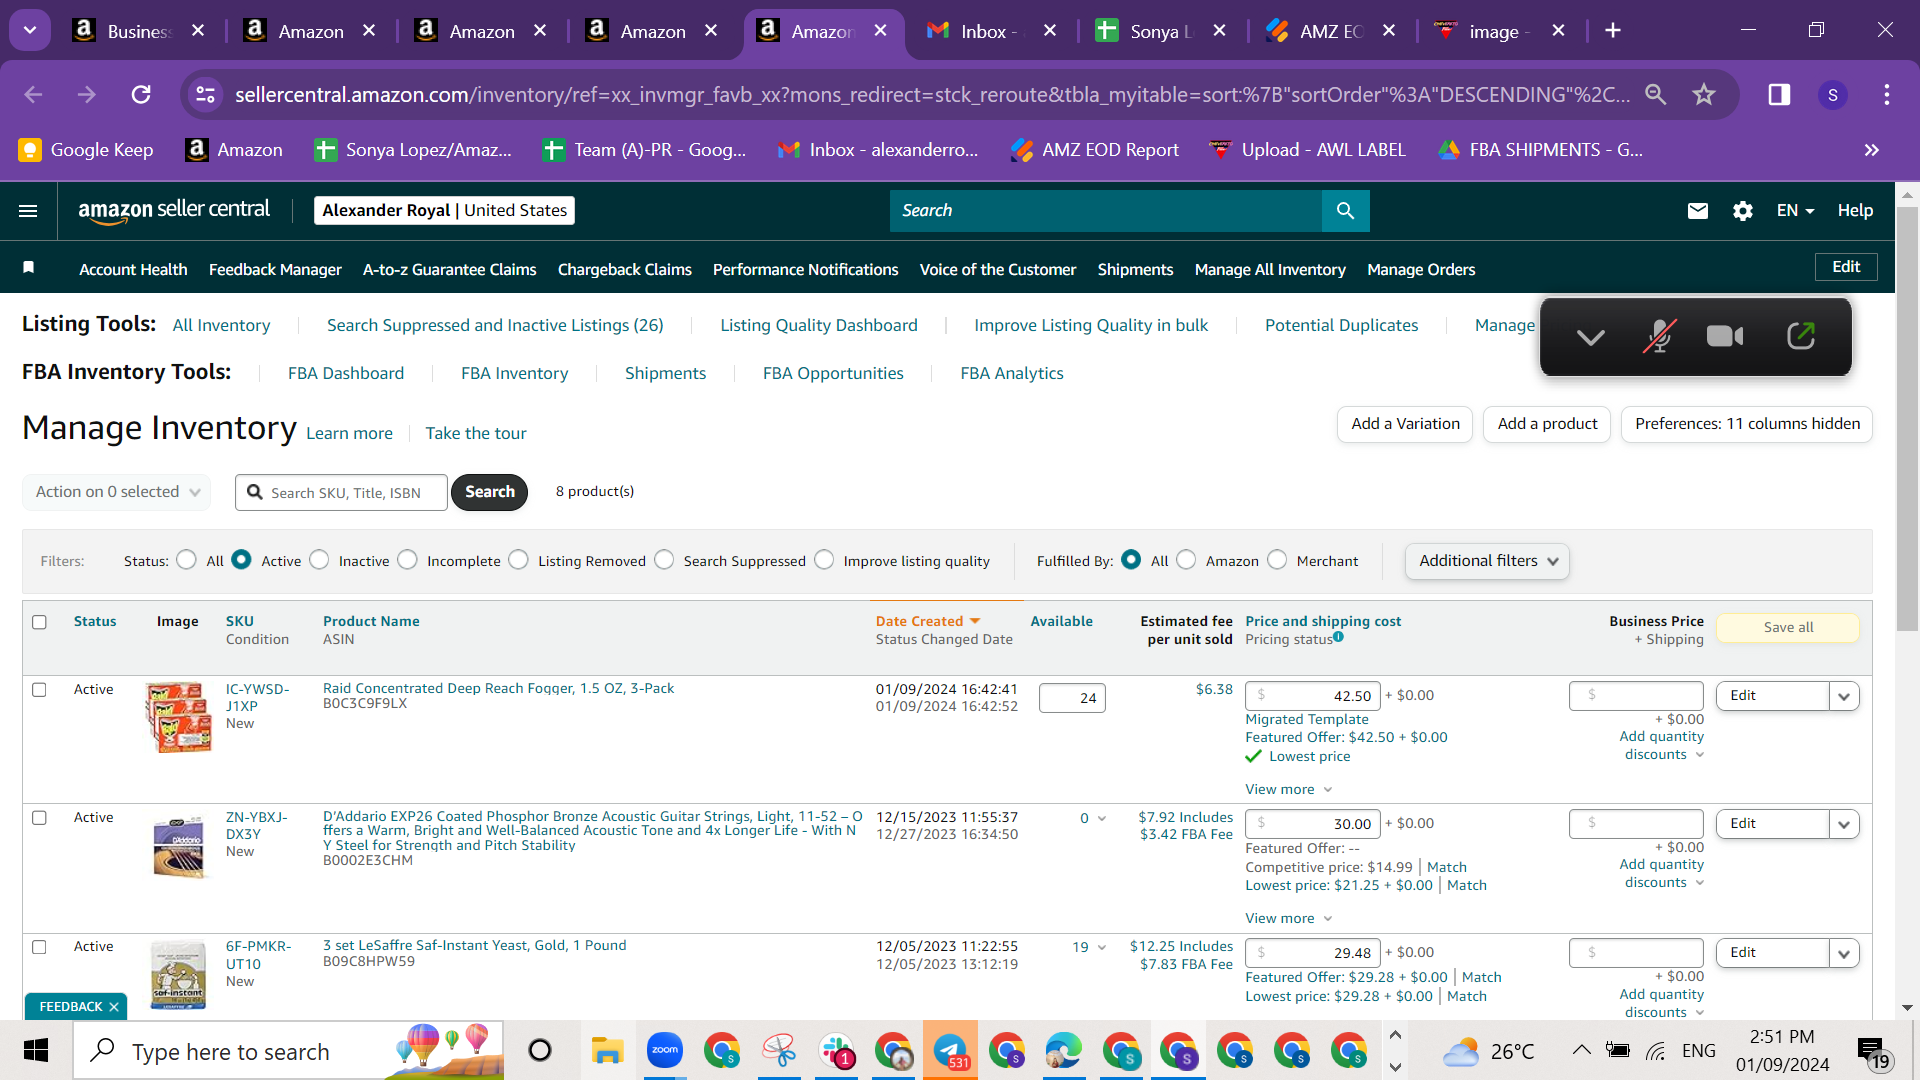Click Take the tour link
1920x1080 pixels.
pyautogui.click(x=476, y=433)
